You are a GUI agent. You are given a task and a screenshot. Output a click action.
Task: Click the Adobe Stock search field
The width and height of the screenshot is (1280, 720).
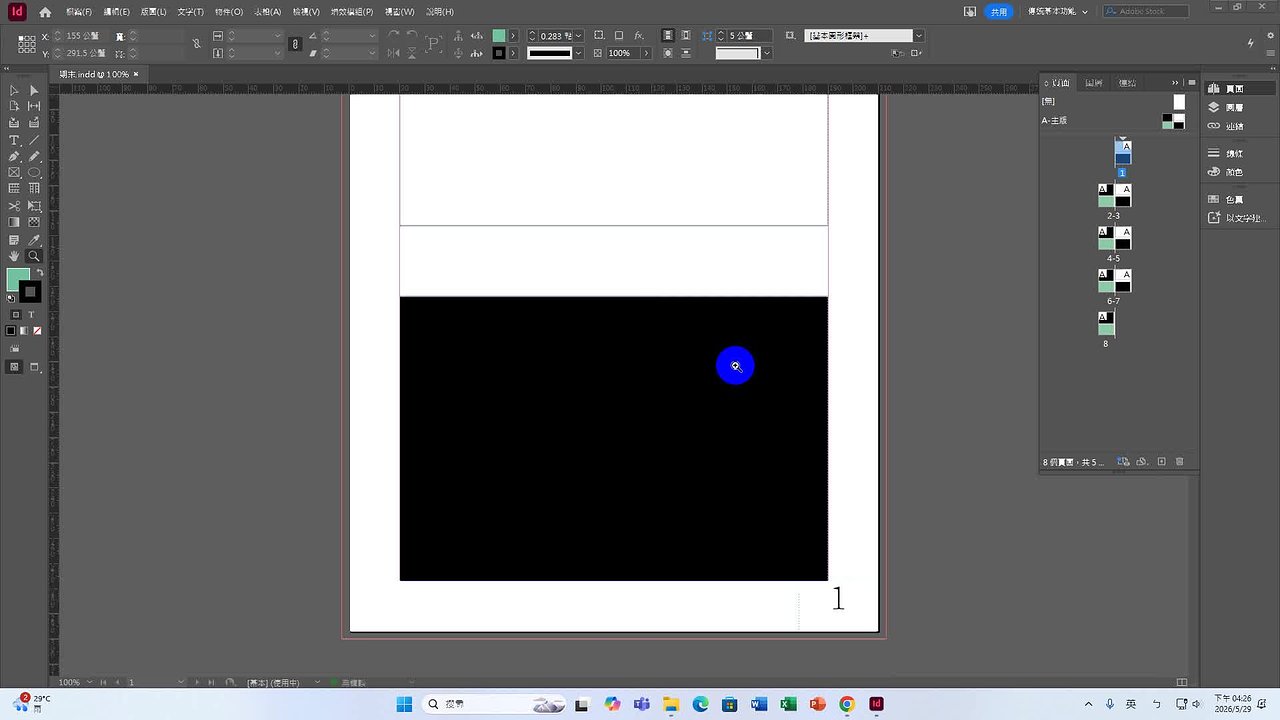(1146, 12)
